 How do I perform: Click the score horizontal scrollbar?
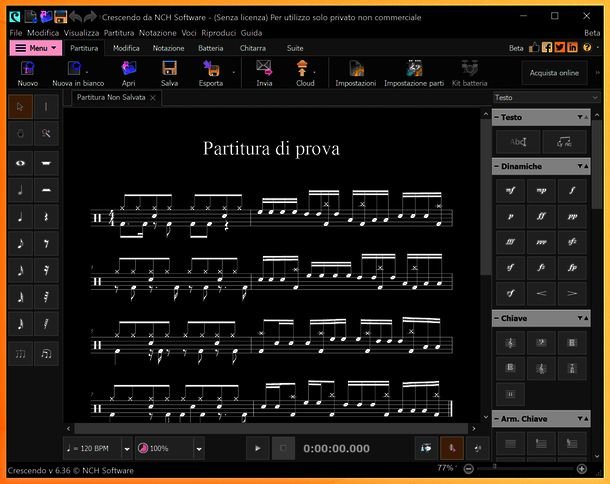click(271, 429)
